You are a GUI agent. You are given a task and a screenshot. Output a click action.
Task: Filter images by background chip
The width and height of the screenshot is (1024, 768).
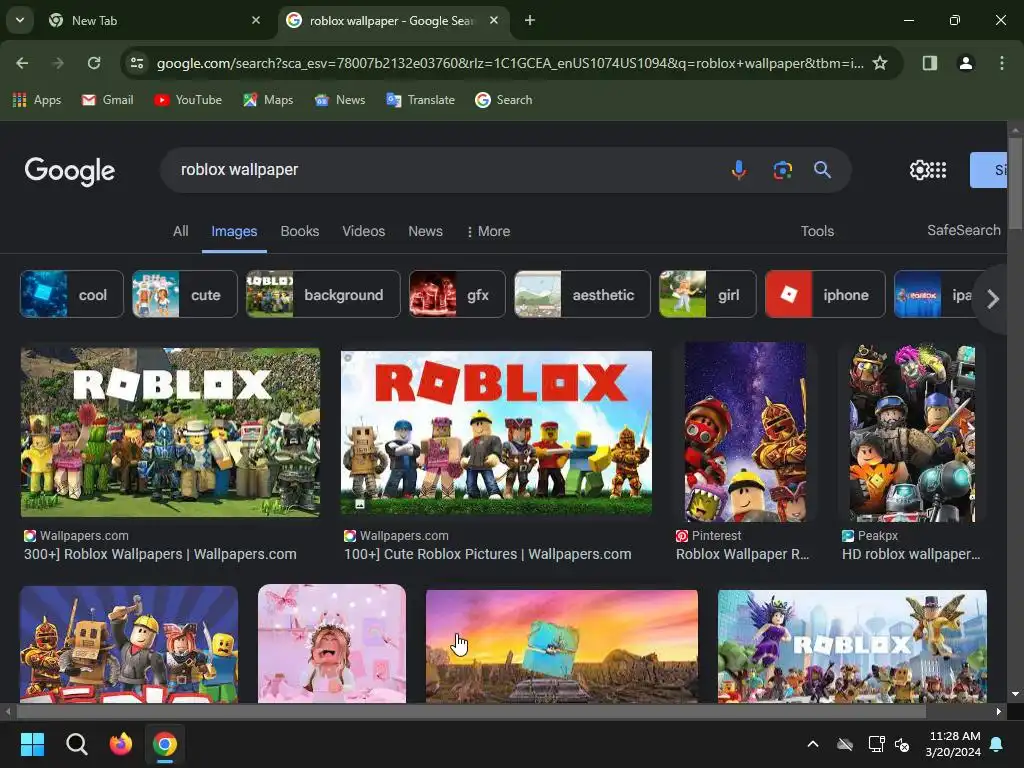click(323, 295)
